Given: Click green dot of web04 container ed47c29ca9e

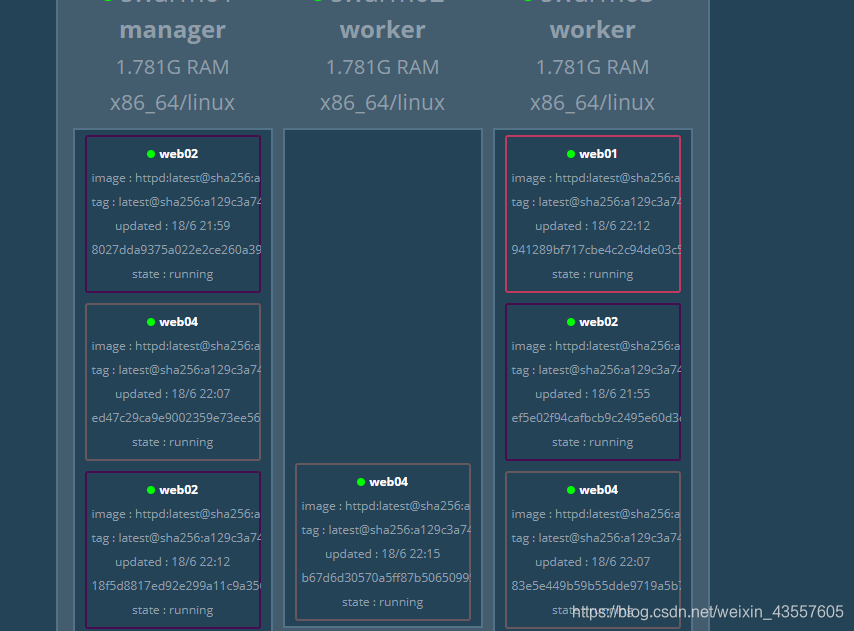Looking at the screenshot, I should pyautogui.click(x=151, y=322).
